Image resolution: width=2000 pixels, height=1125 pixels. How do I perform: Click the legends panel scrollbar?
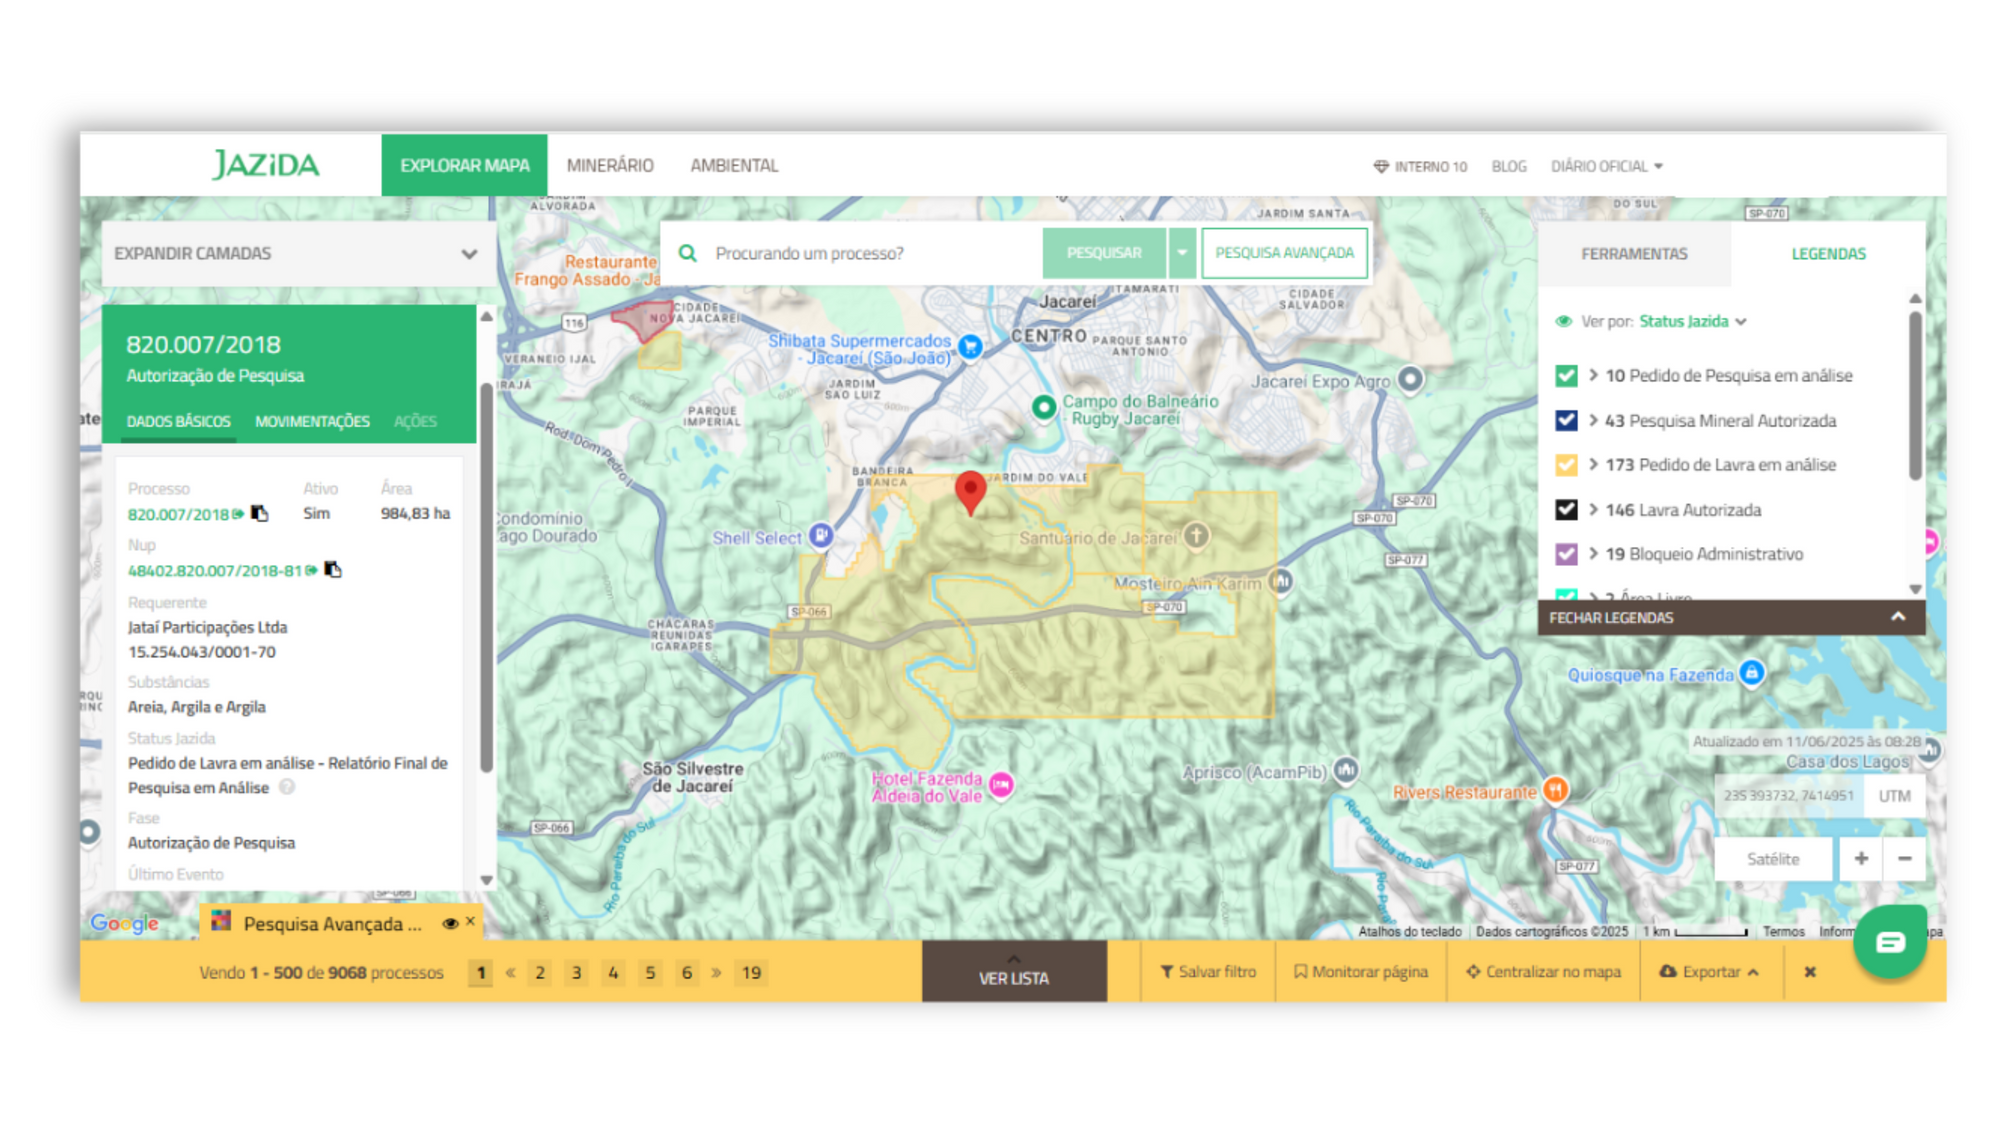[1915, 395]
